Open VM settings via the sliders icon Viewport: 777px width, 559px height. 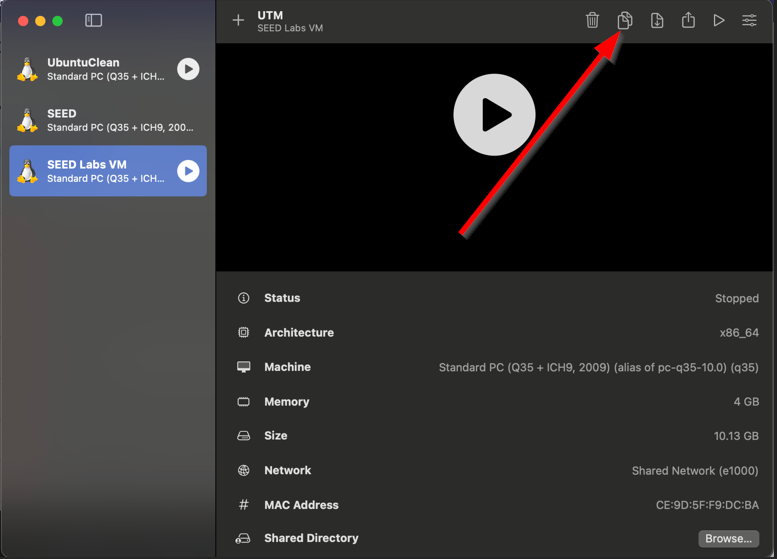click(x=749, y=20)
